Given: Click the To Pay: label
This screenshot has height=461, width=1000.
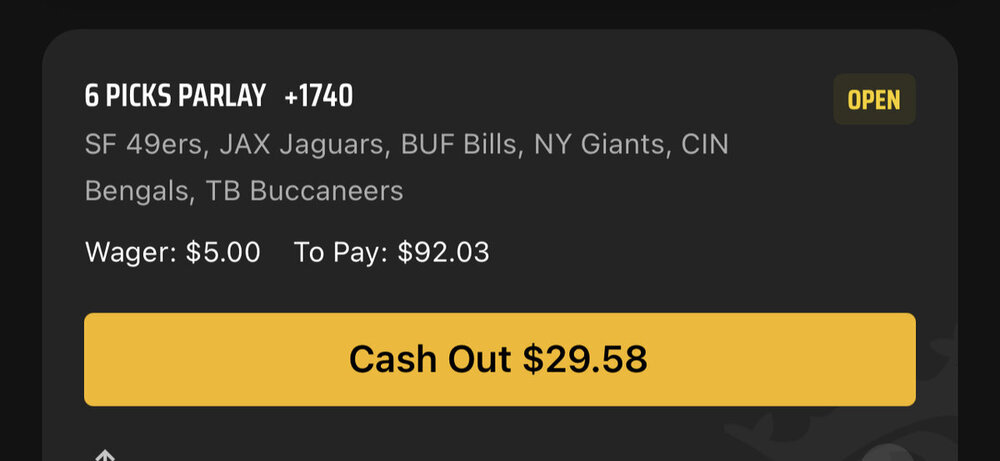Looking at the screenshot, I should pos(341,252).
